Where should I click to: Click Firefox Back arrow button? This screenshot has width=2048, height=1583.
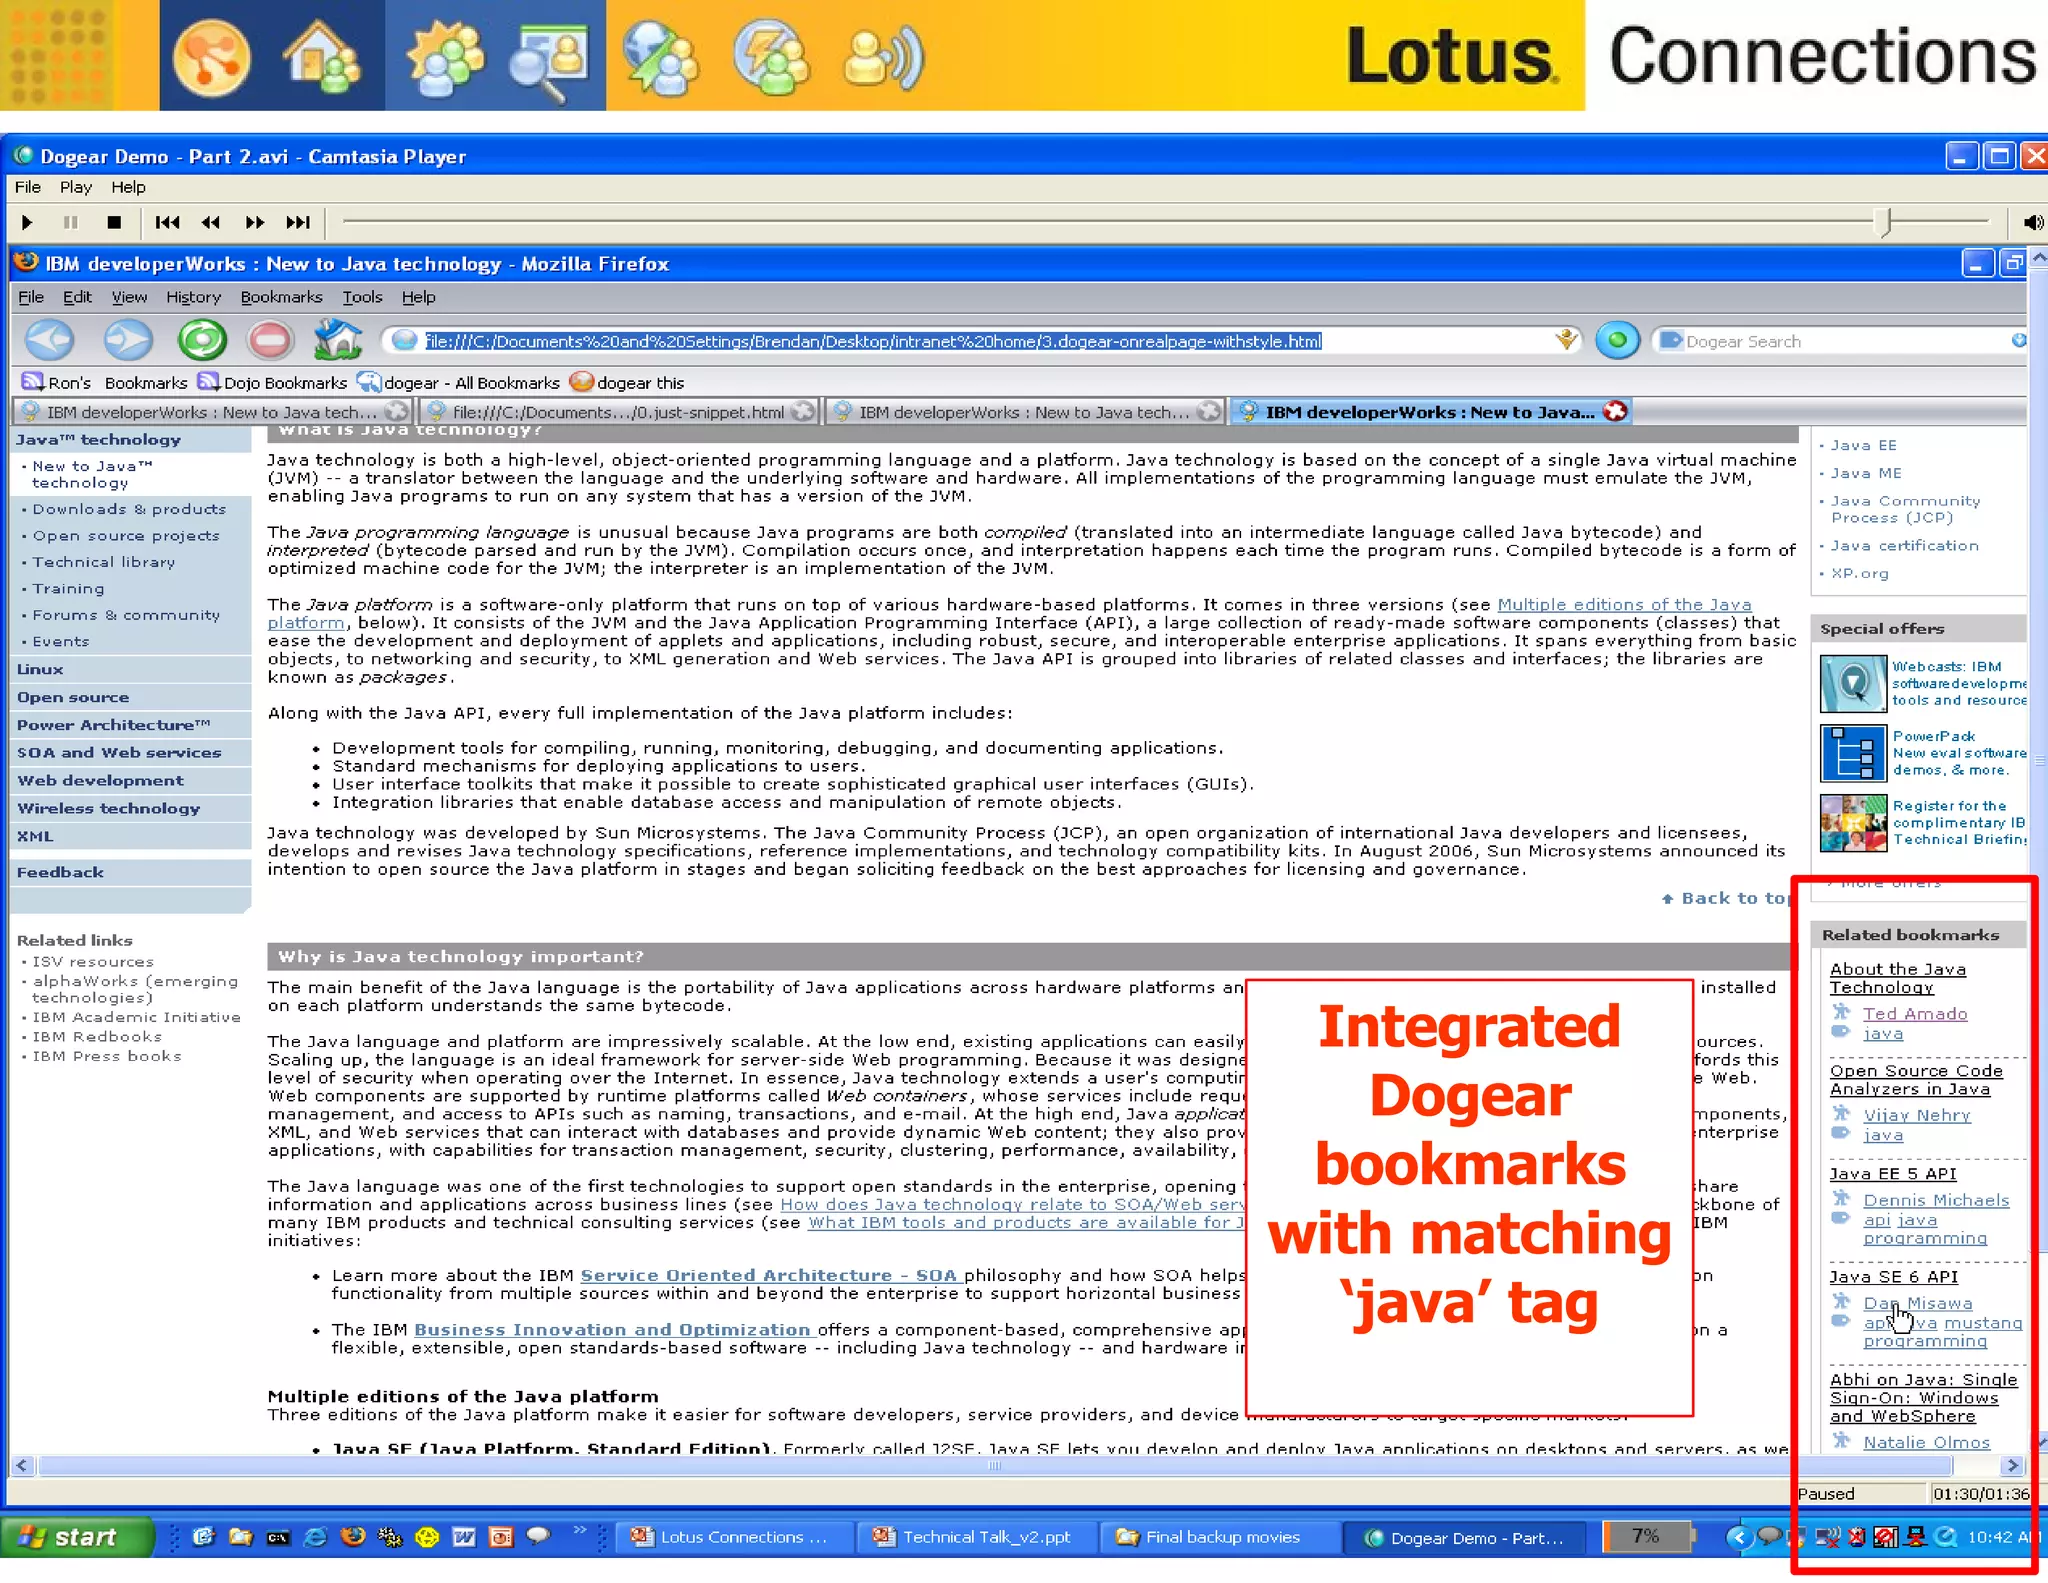coord(49,340)
